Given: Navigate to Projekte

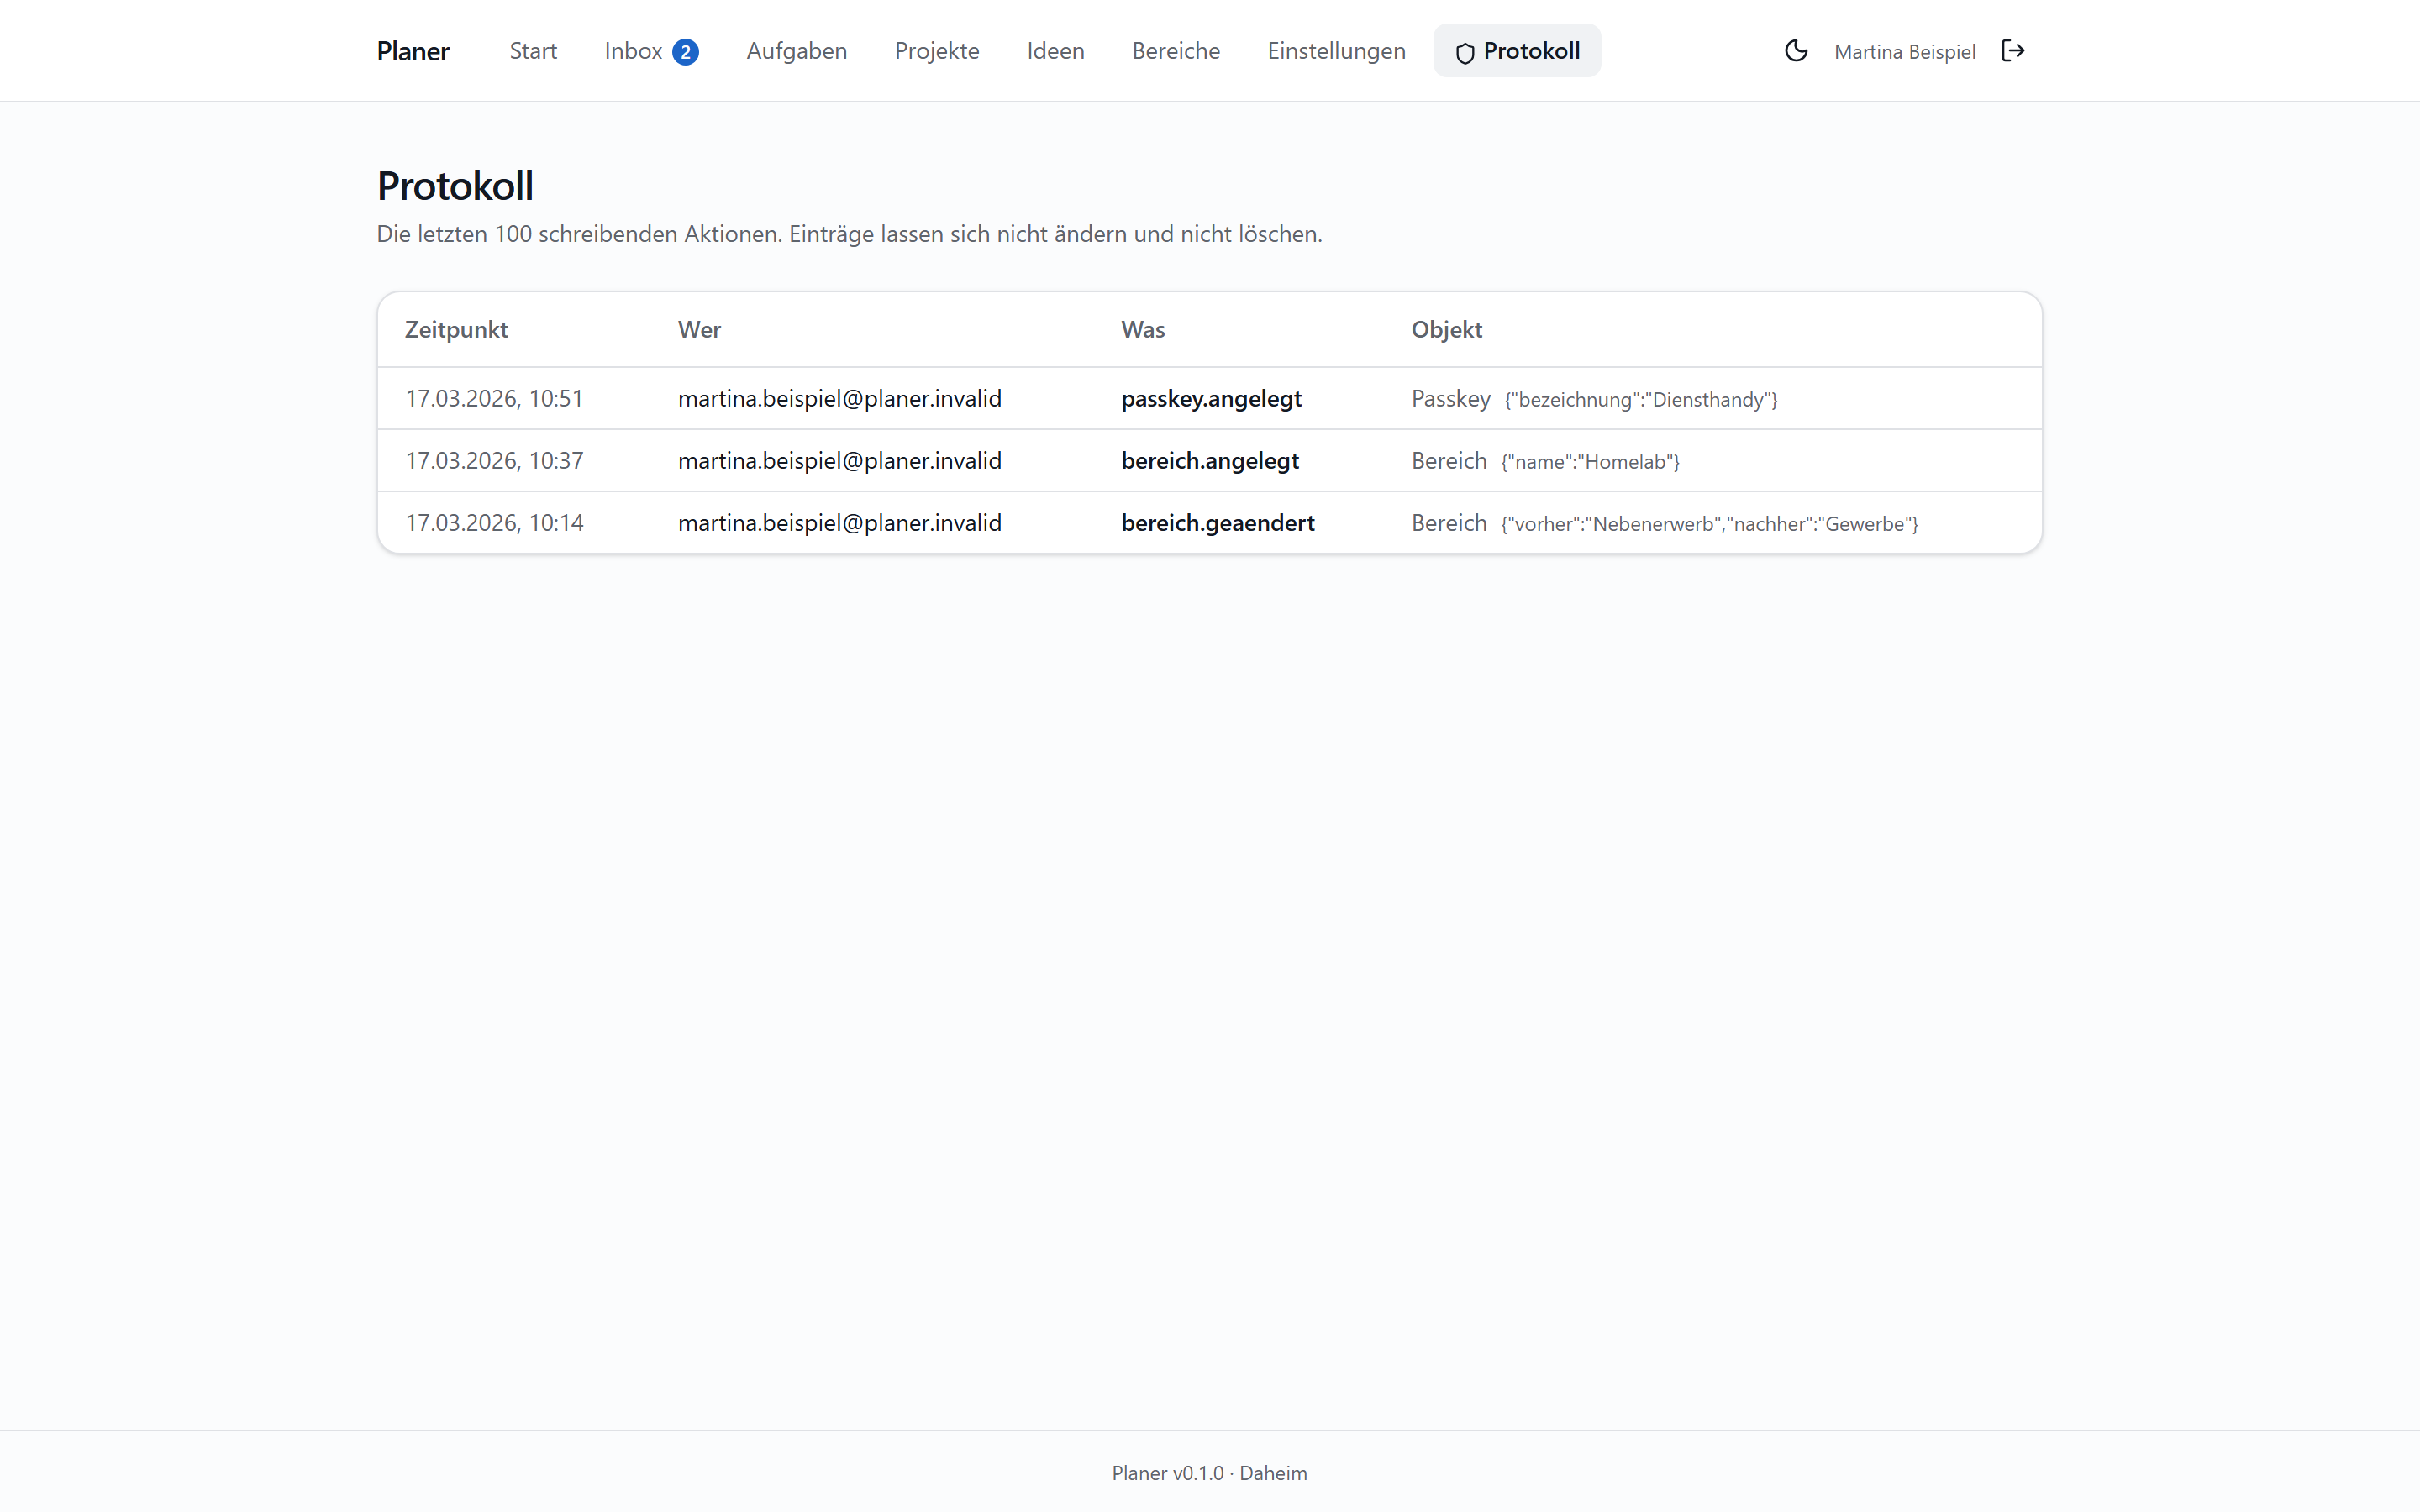Looking at the screenshot, I should (x=937, y=51).
